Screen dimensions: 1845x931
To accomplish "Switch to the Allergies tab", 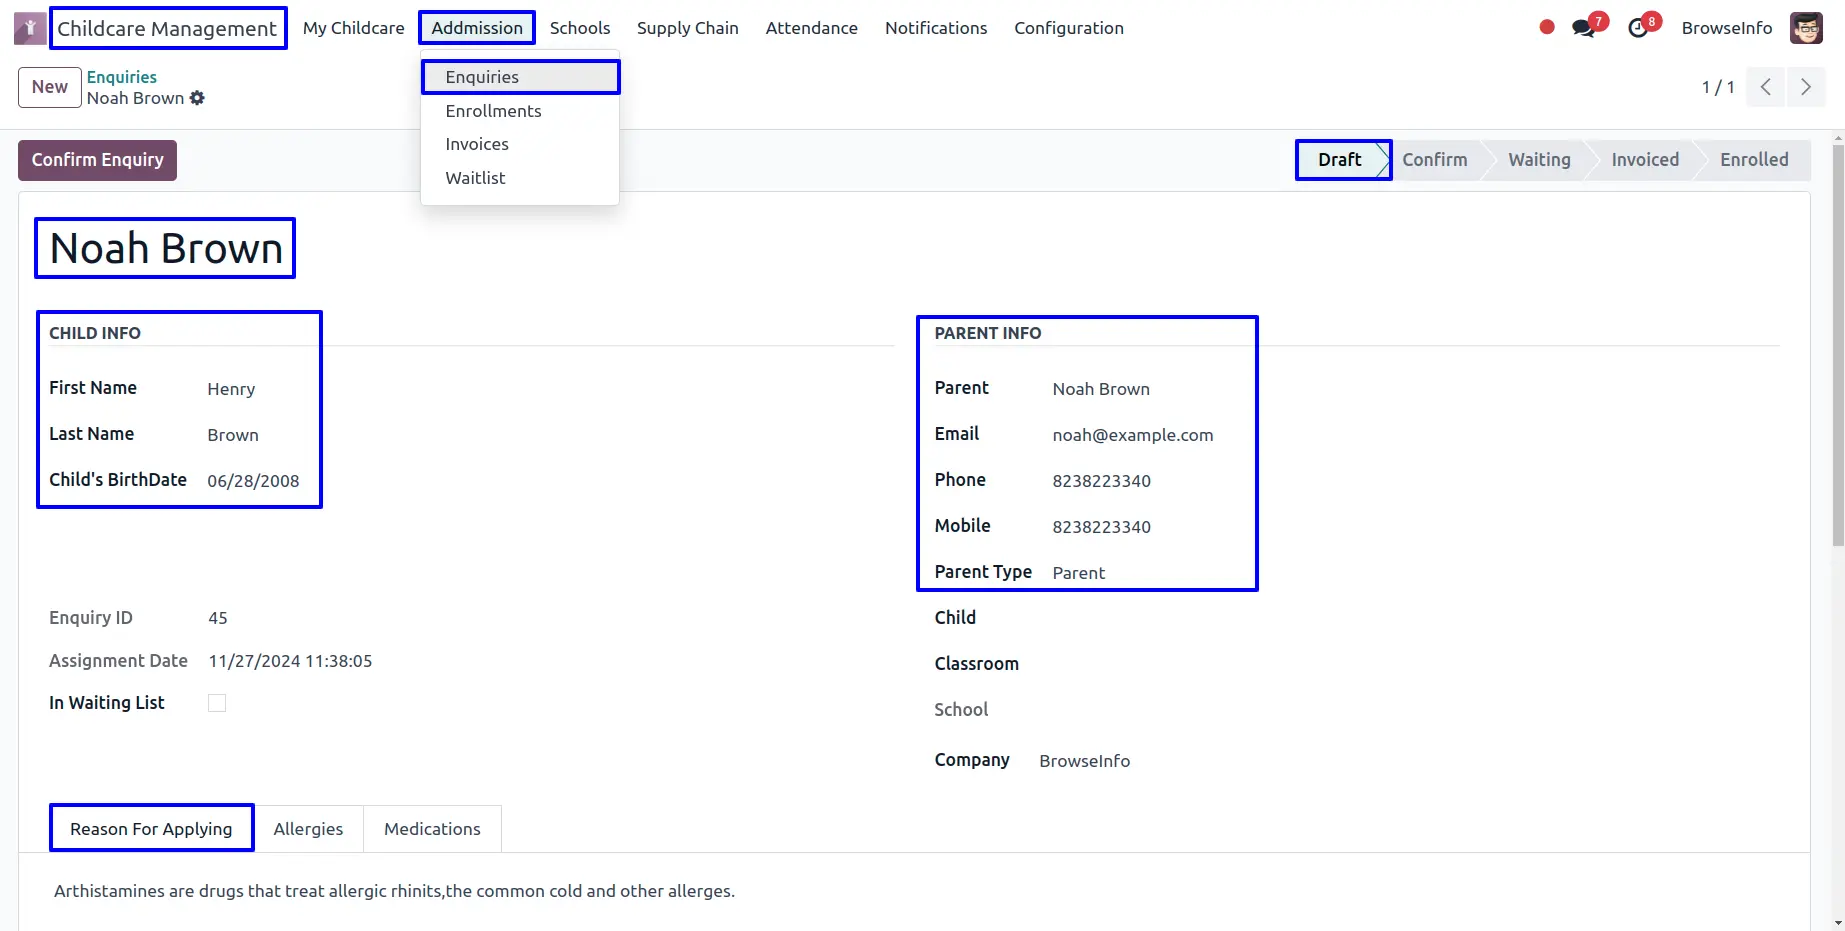I will [308, 829].
